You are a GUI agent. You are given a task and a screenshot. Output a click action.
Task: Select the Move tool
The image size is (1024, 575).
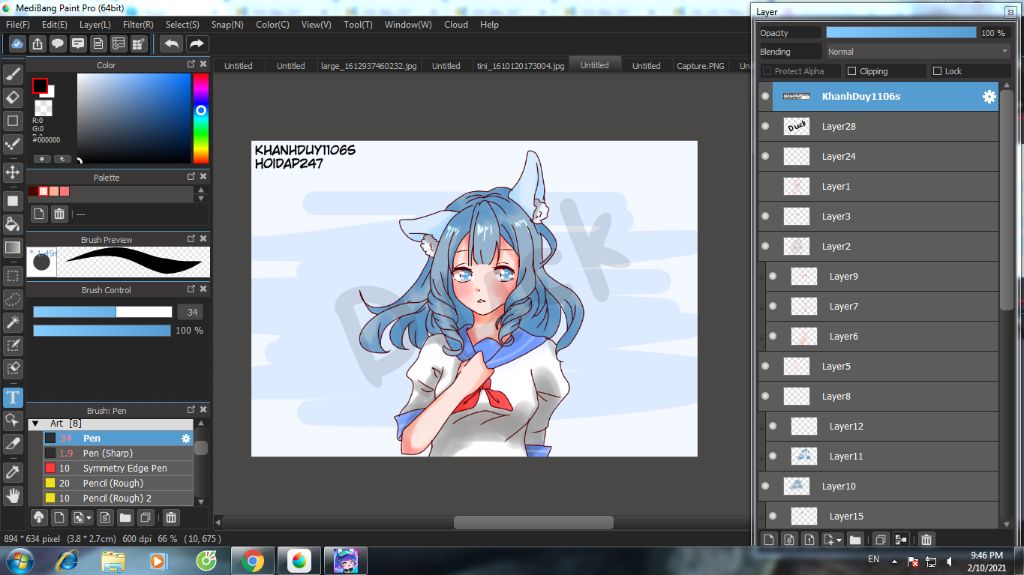[12, 172]
